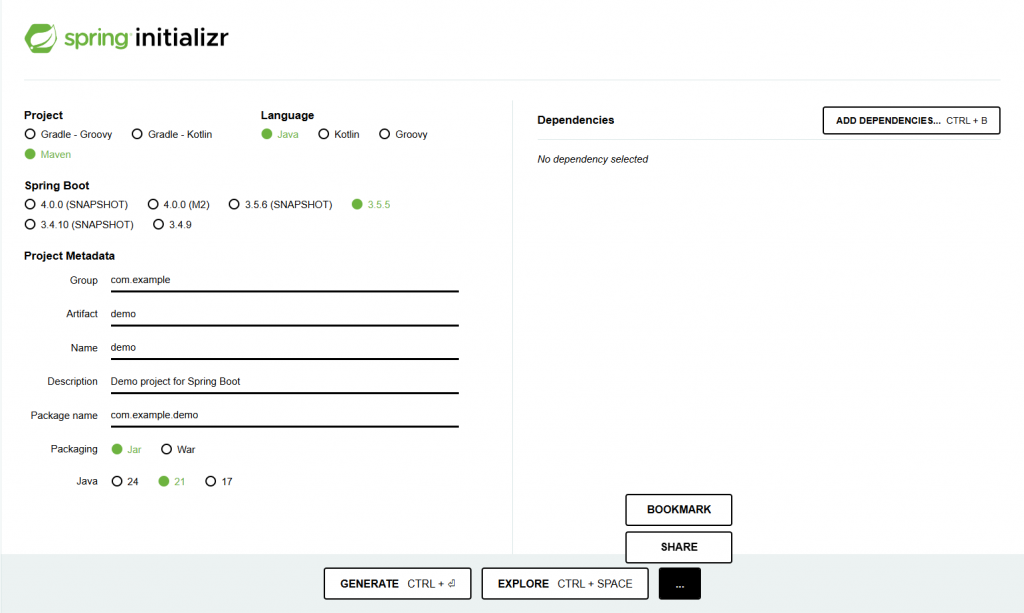Viewport: 1024px width, 613px height.
Task: Select Gradle - Groovy project type
Action: click(x=68, y=134)
